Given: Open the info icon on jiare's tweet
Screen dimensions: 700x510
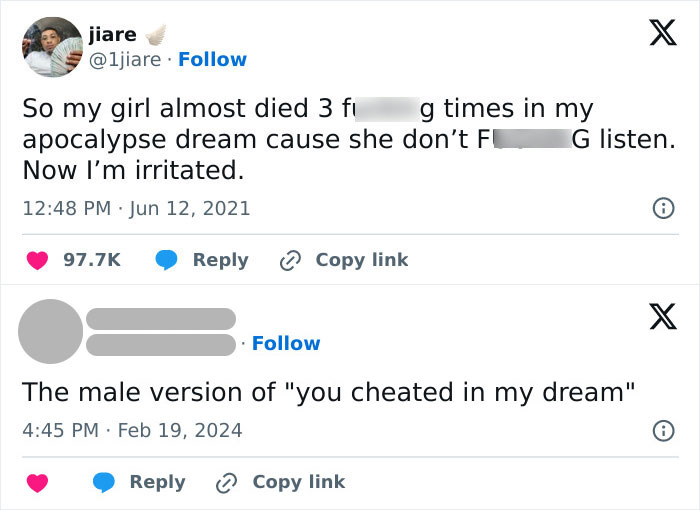Looking at the screenshot, I should point(661,209).
